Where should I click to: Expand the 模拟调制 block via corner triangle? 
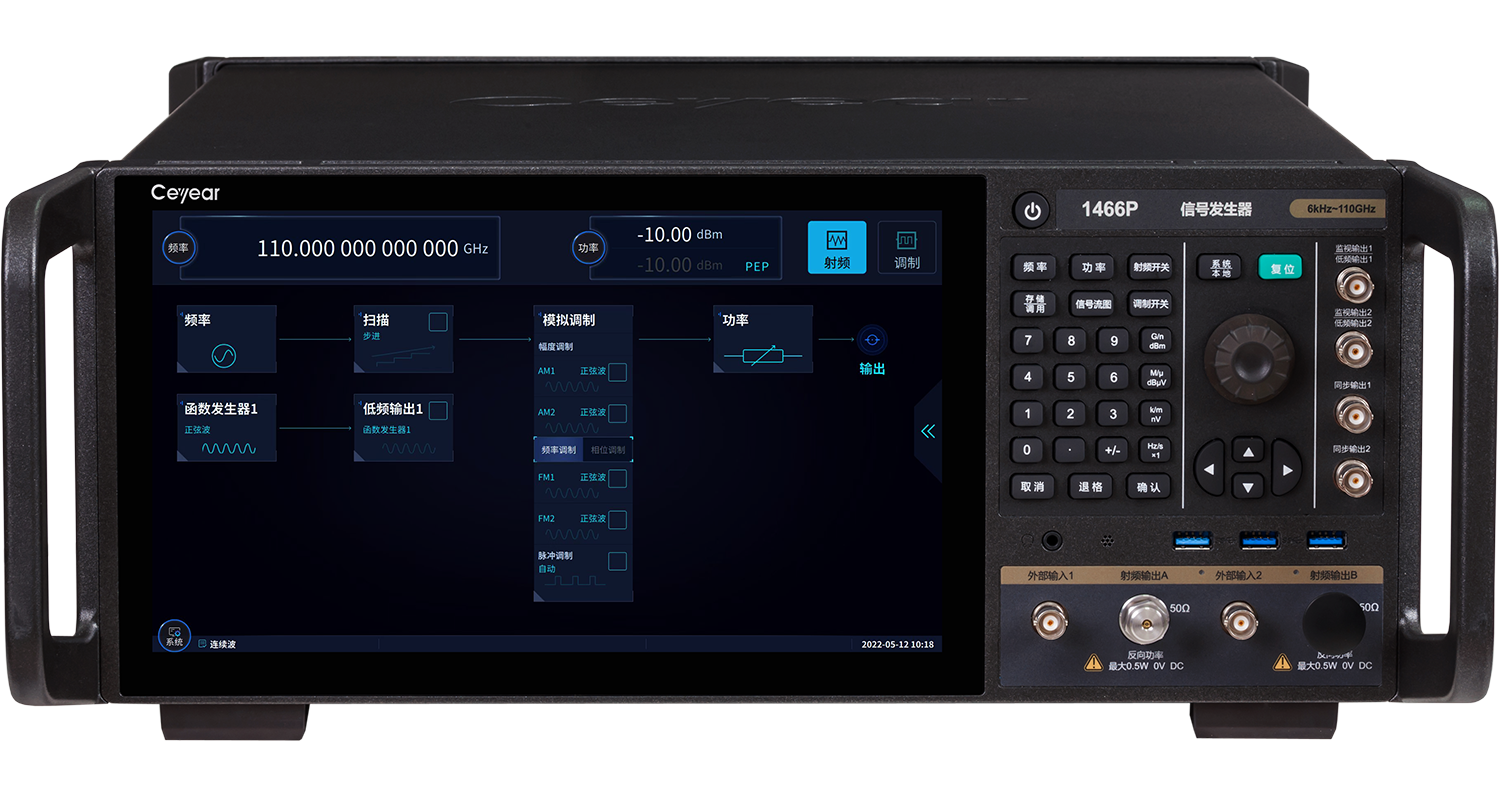[540, 596]
